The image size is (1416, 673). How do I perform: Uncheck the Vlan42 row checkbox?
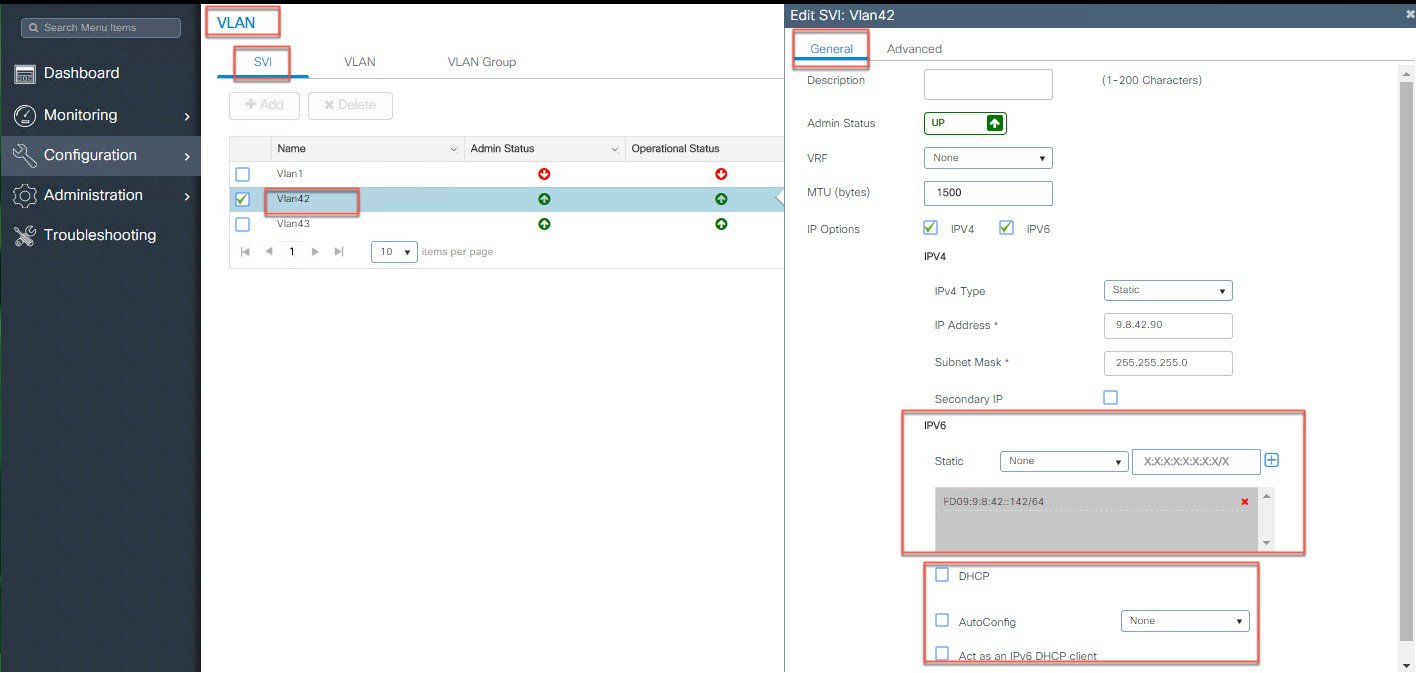pyautogui.click(x=242, y=199)
